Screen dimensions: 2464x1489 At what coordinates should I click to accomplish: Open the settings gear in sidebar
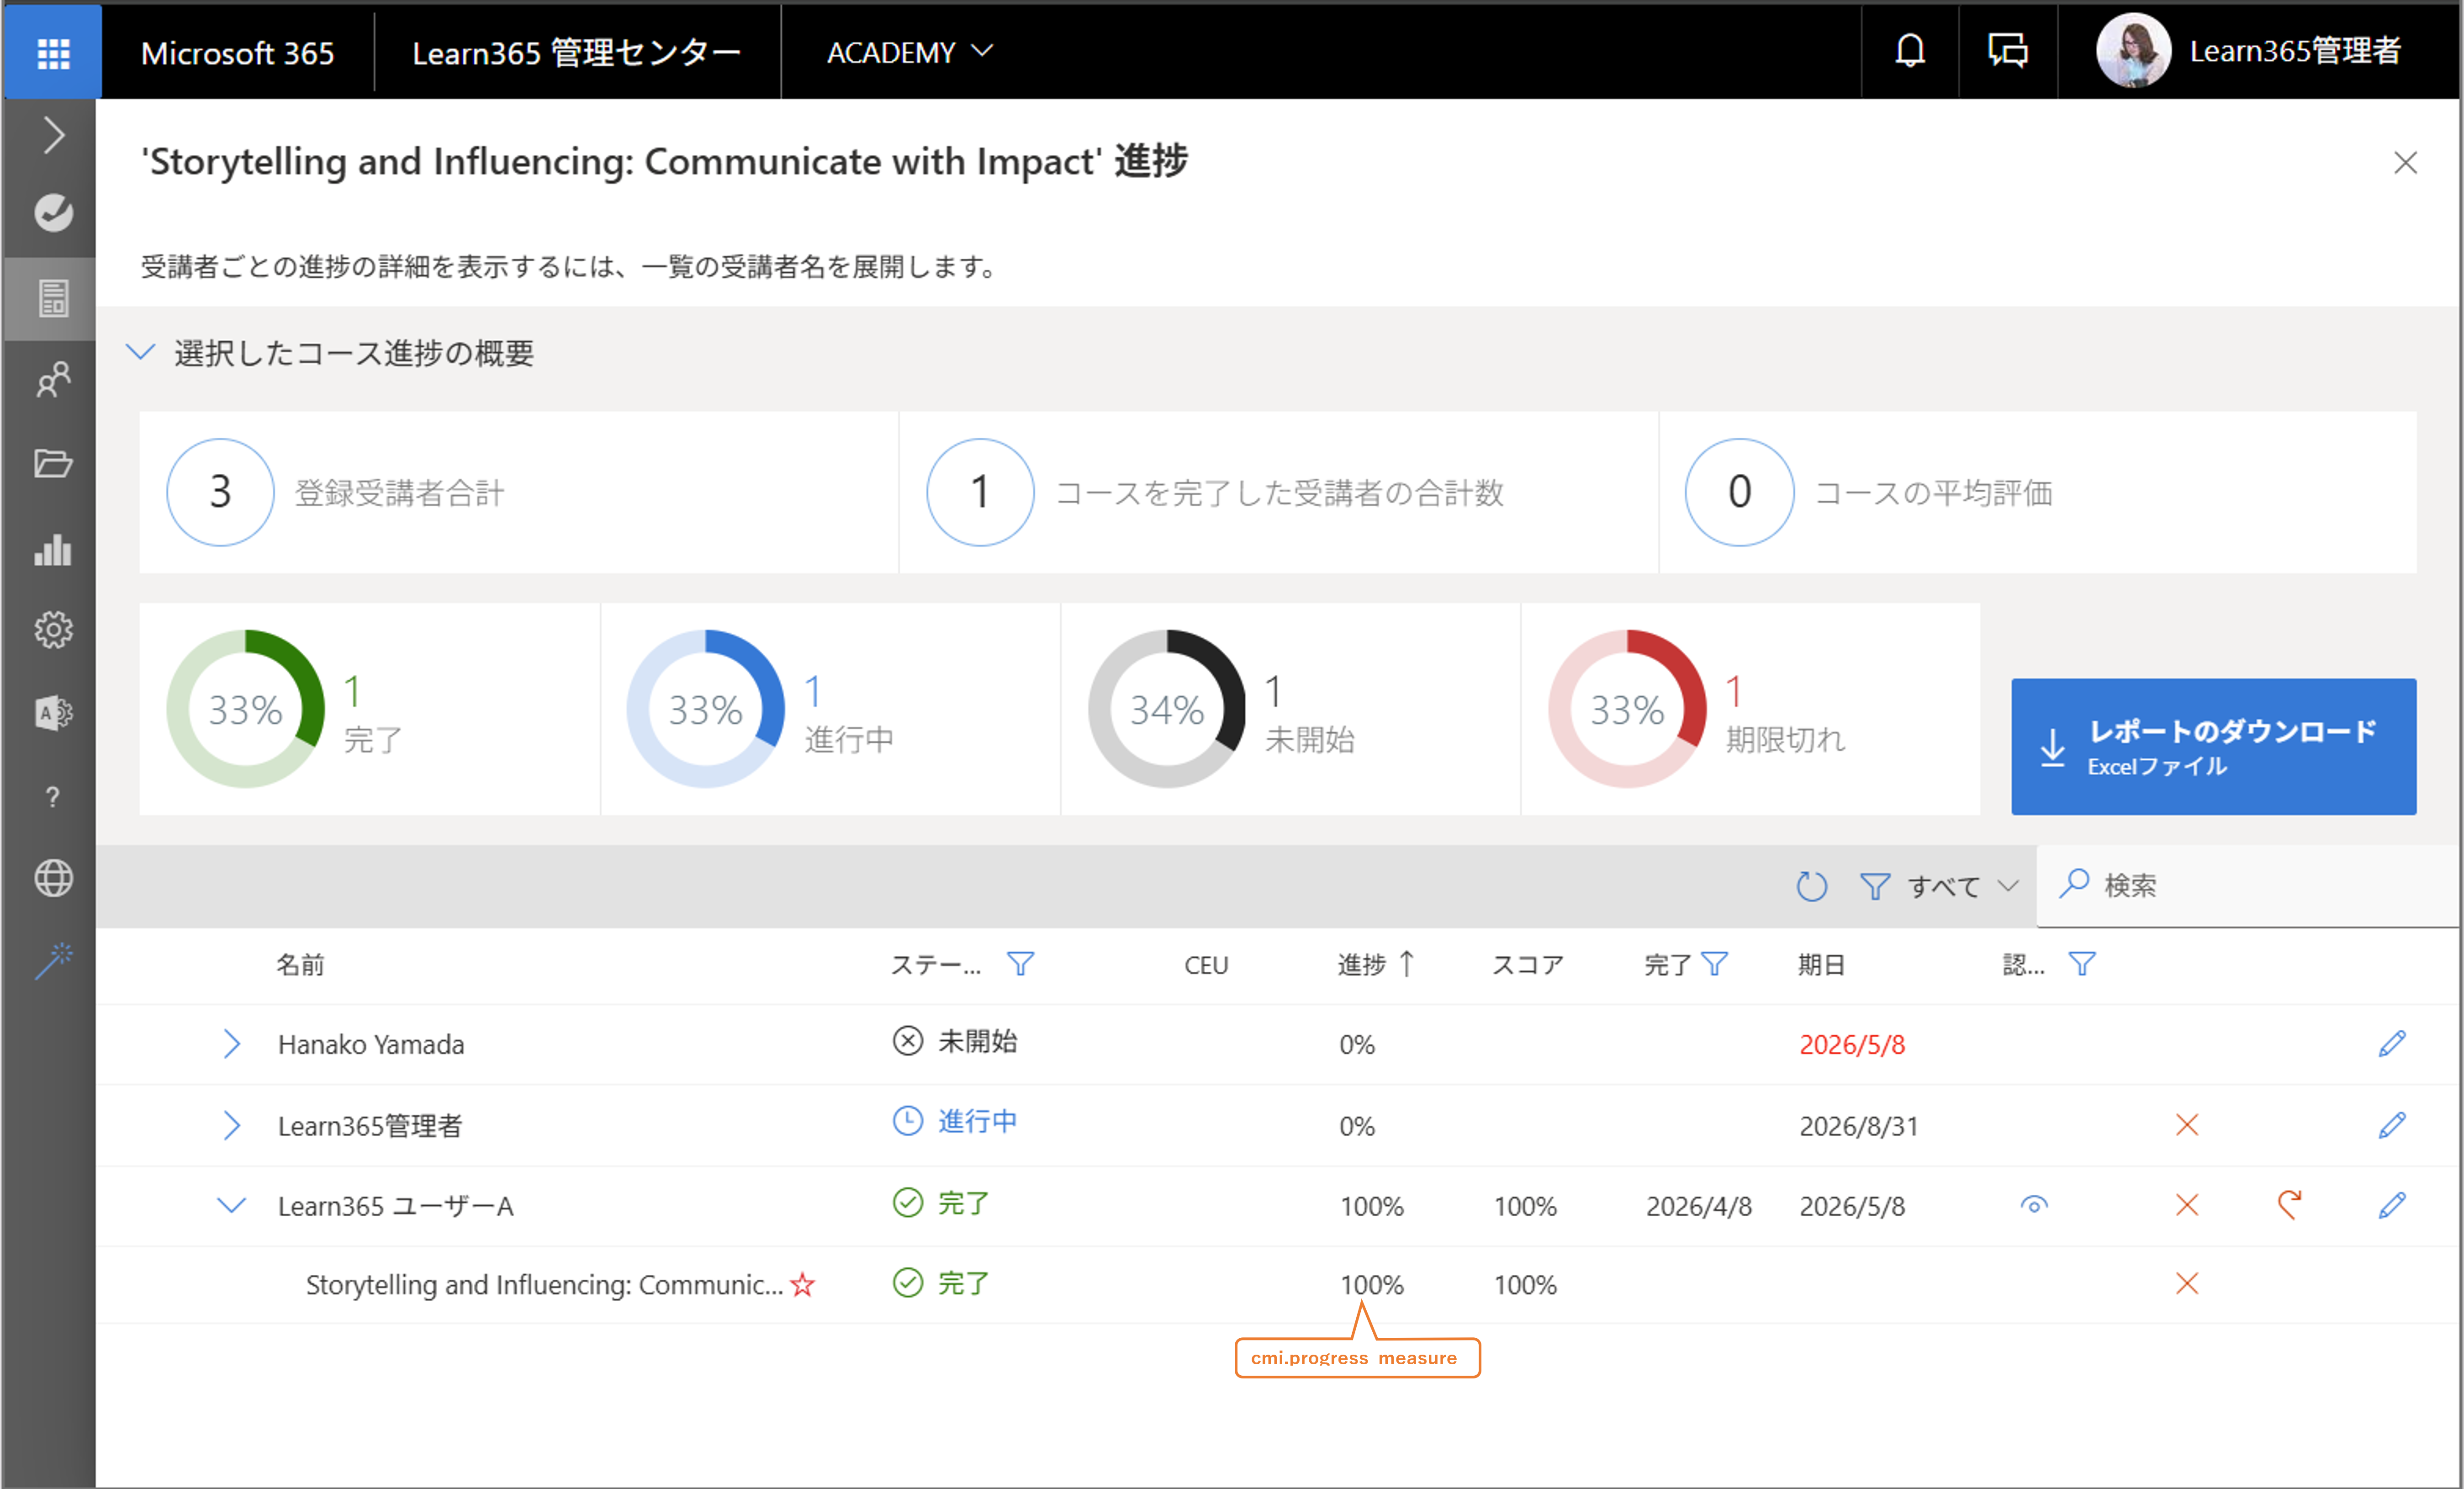tap(53, 630)
